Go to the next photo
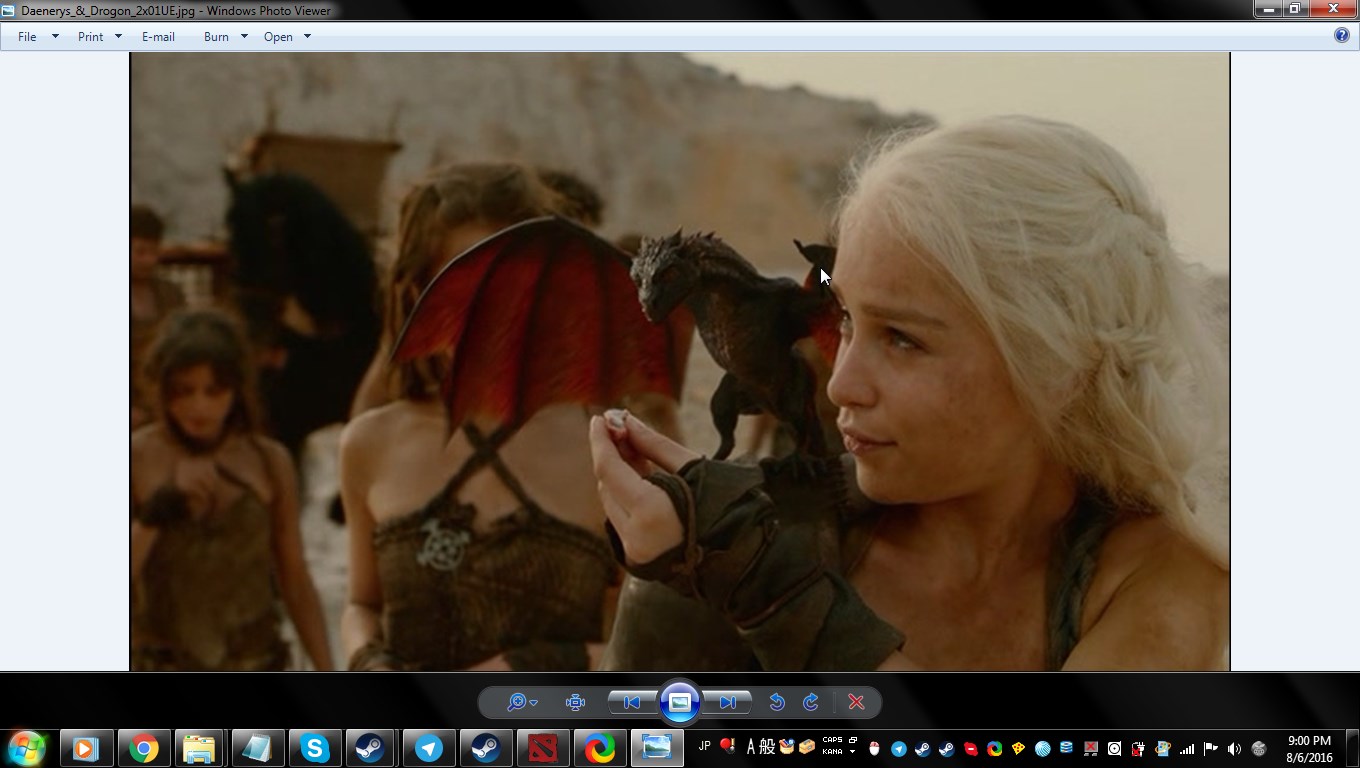 (727, 702)
